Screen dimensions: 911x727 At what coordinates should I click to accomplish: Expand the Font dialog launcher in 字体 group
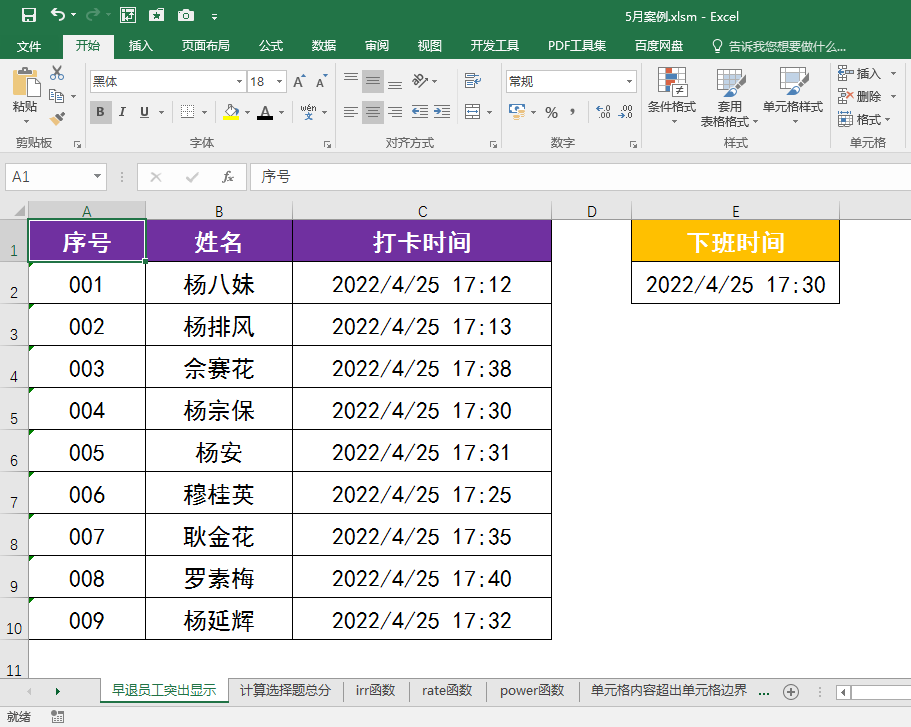[x=328, y=144]
